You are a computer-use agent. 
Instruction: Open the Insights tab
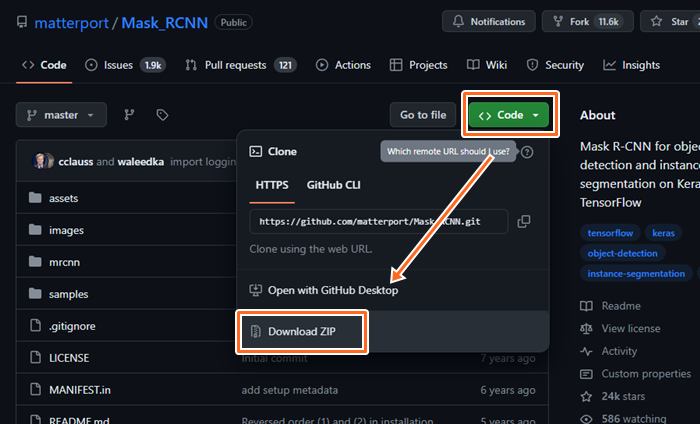coord(631,65)
